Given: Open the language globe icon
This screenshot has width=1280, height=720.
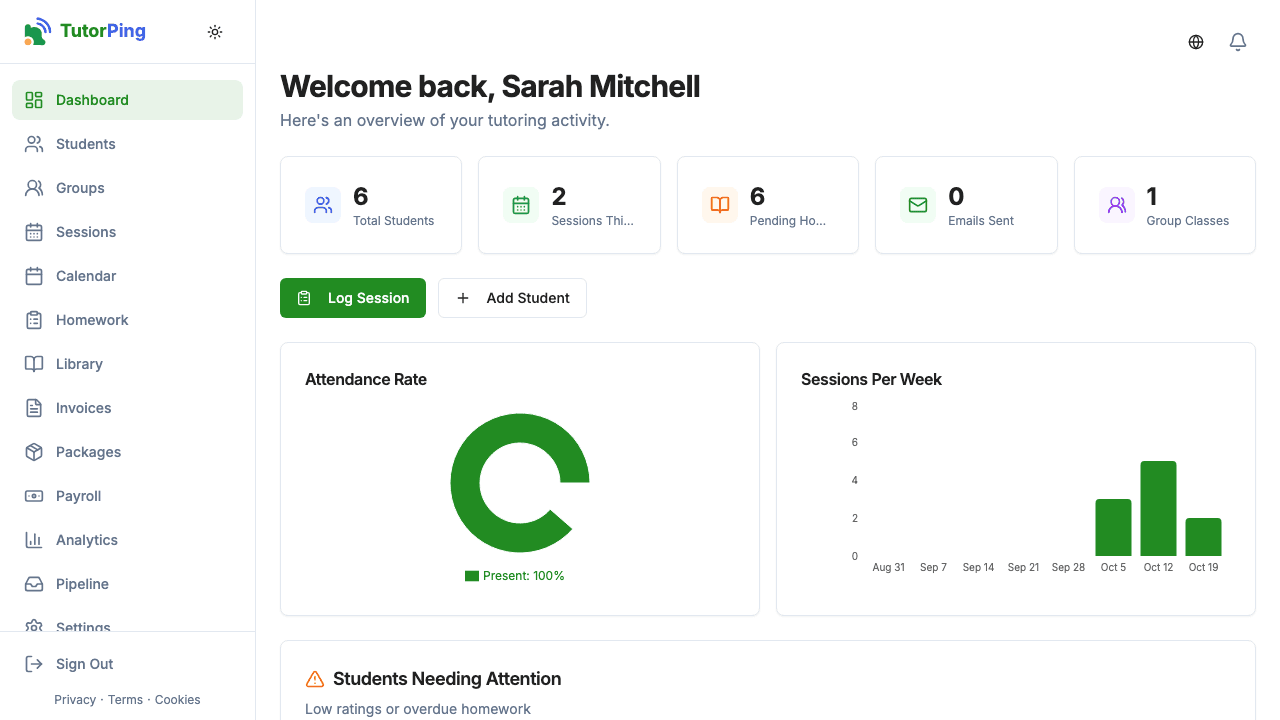Looking at the screenshot, I should point(1196,42).
